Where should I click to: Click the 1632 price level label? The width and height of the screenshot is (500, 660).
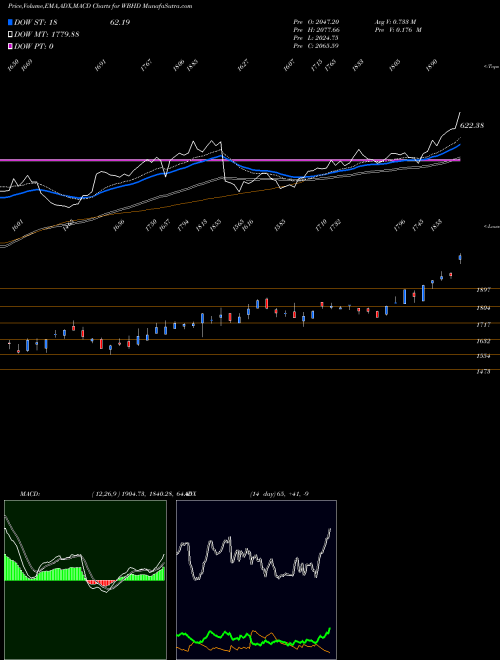[483, 341]
